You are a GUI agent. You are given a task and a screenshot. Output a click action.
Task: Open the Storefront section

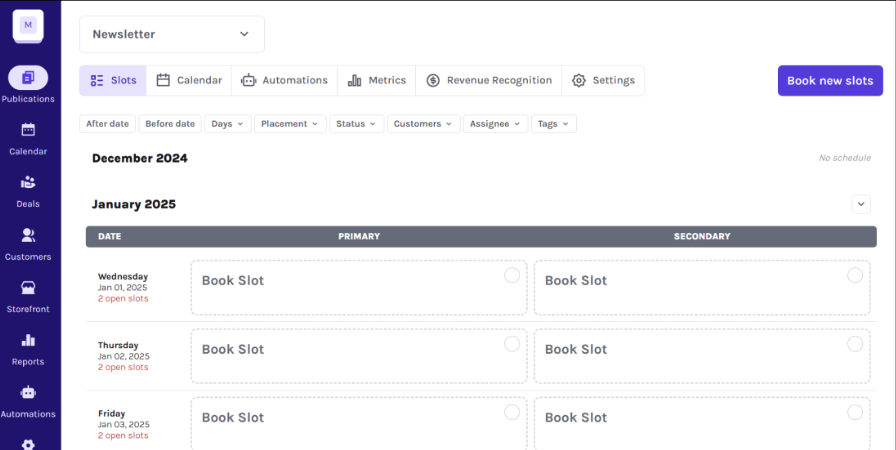[x=28, y=297]
